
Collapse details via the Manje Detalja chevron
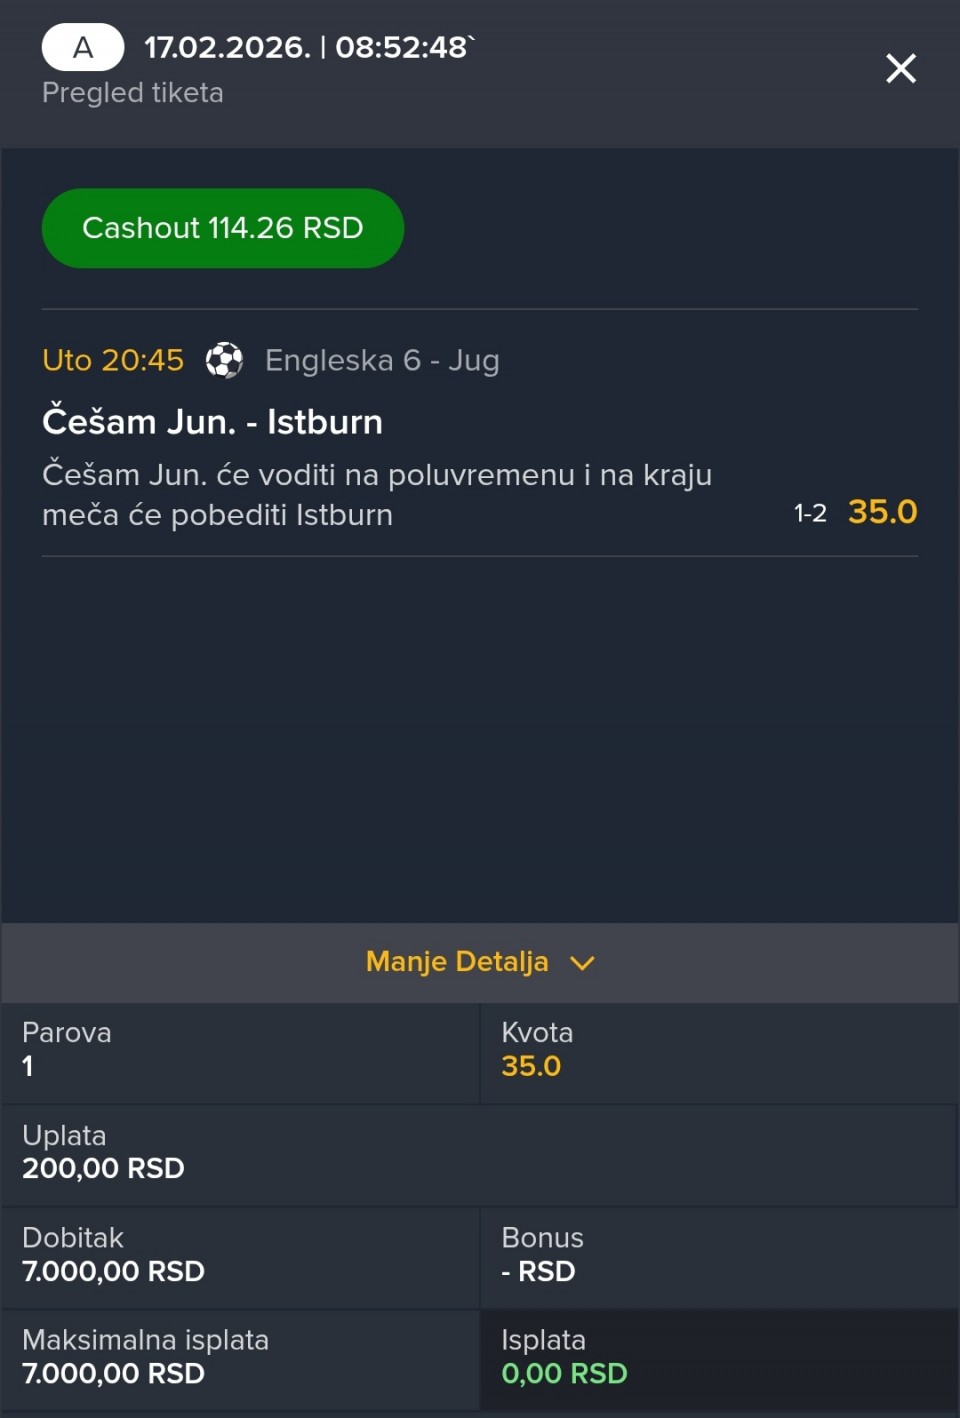tap(582, 963)
